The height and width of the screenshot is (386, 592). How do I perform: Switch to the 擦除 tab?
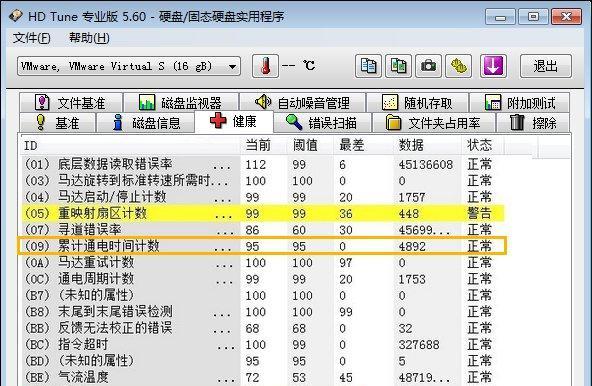point(533,122)
